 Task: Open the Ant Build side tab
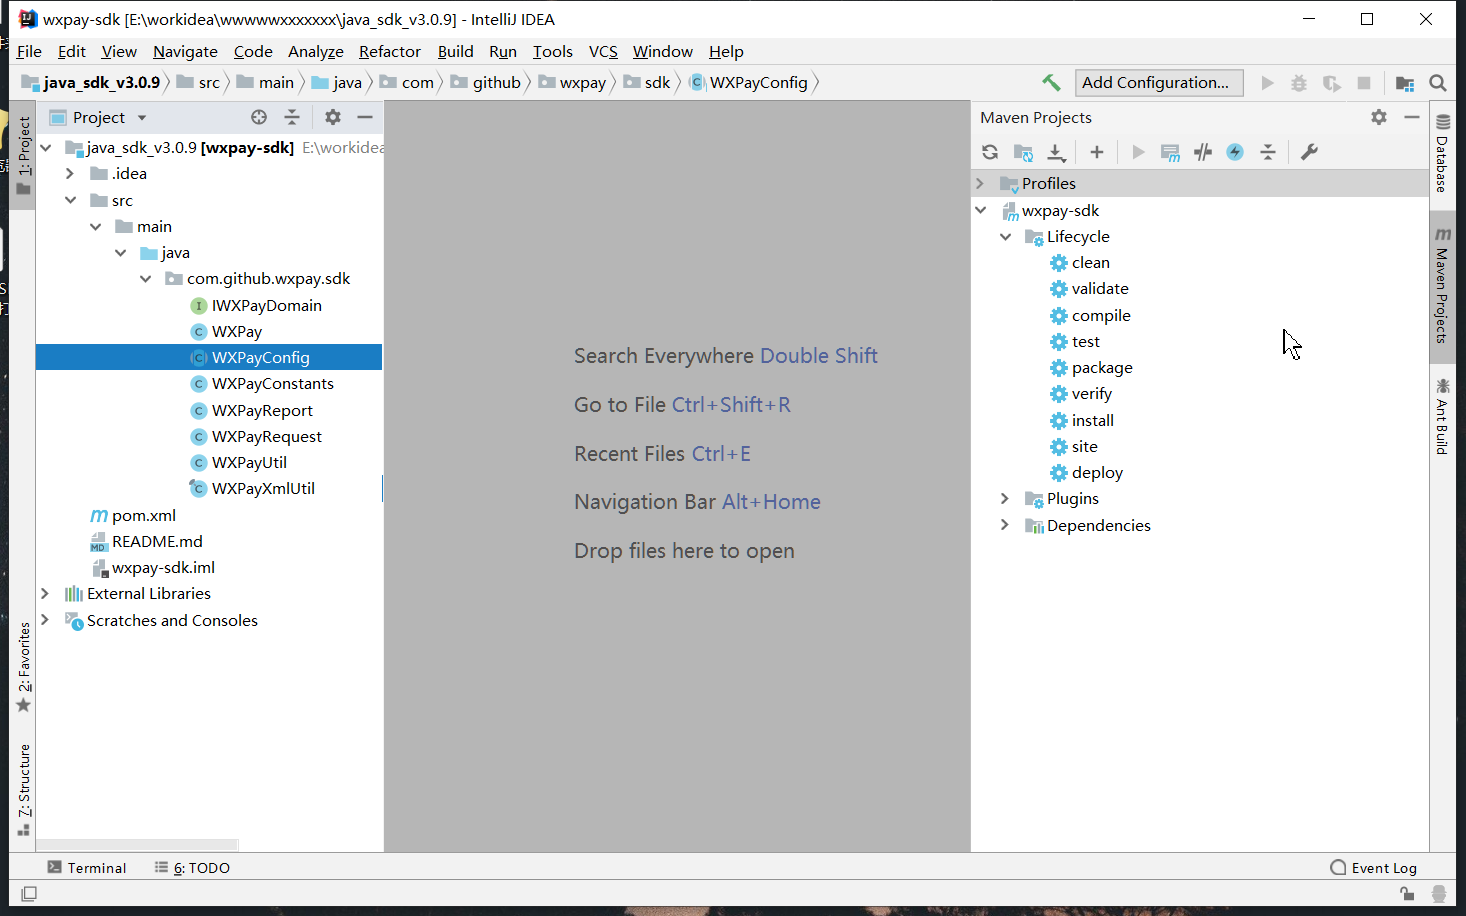click(1442, 416)
